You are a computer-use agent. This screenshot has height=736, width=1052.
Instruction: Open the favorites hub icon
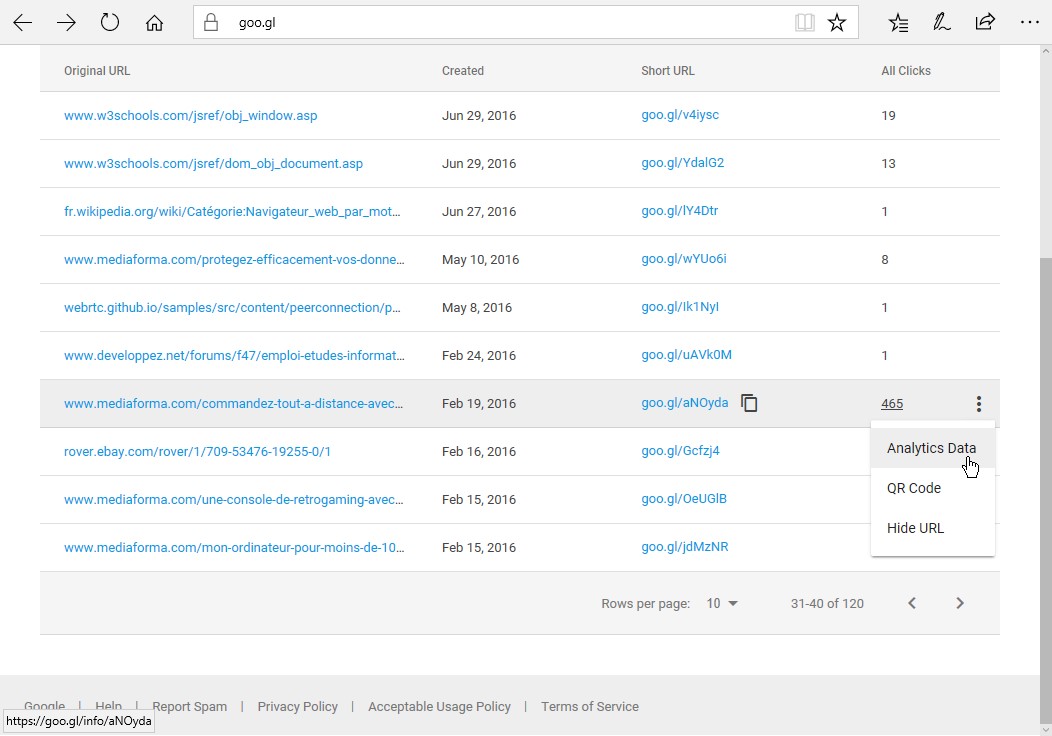(x=899, y=22)
